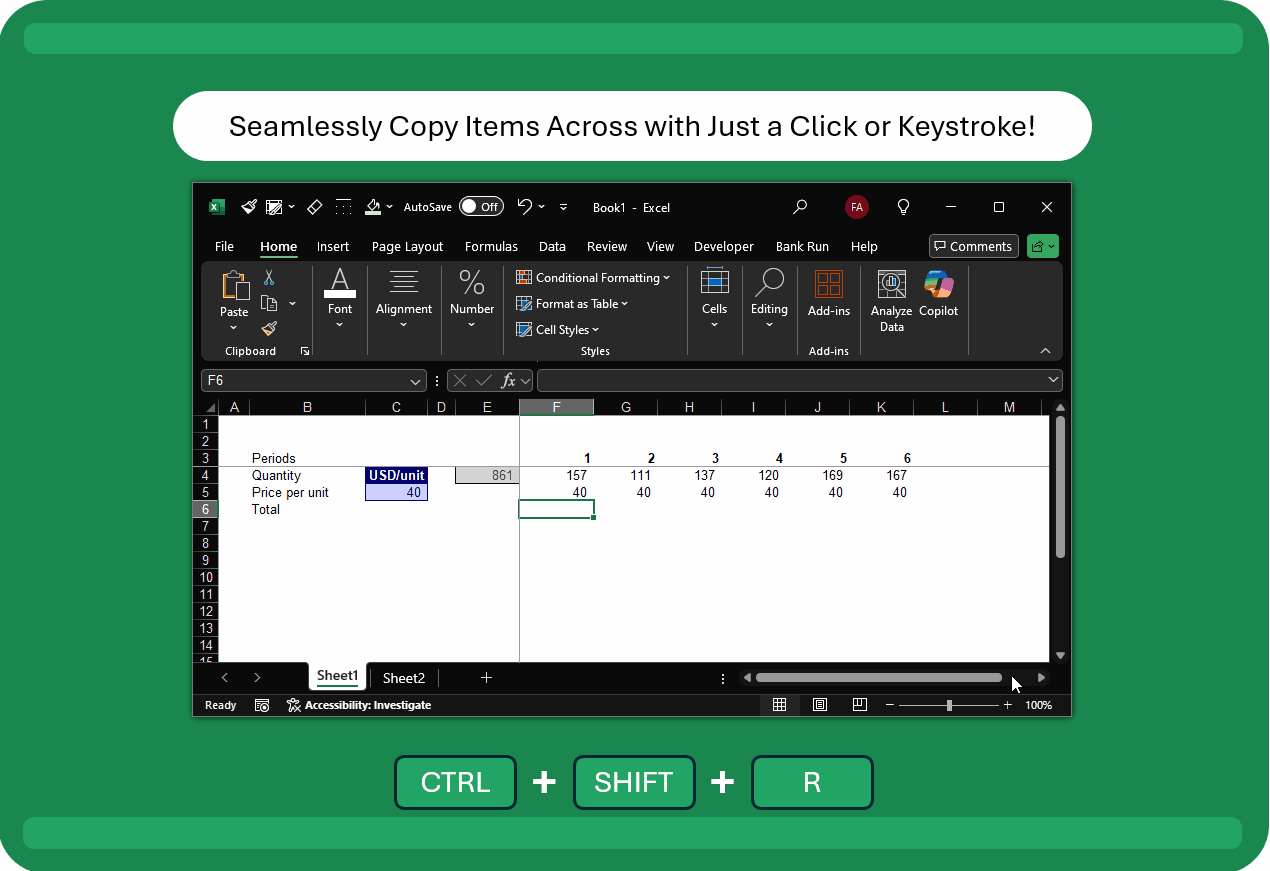Open the Cell Styles dropdown
The image size is (1270, 871).
point(557,330)
